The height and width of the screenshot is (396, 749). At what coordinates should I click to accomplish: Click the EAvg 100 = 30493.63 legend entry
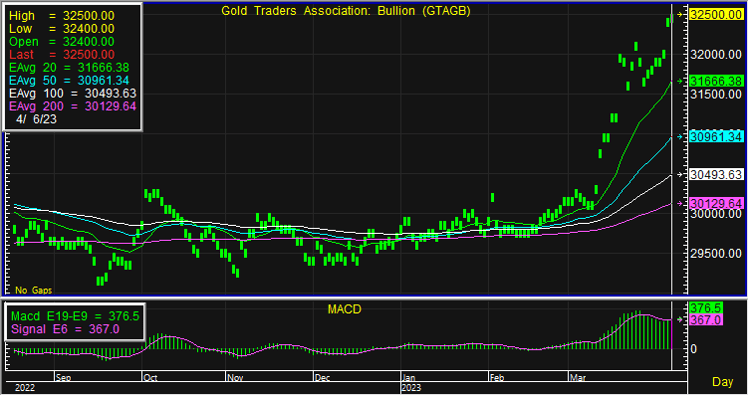pyautogui.click(x=73, y=93)
